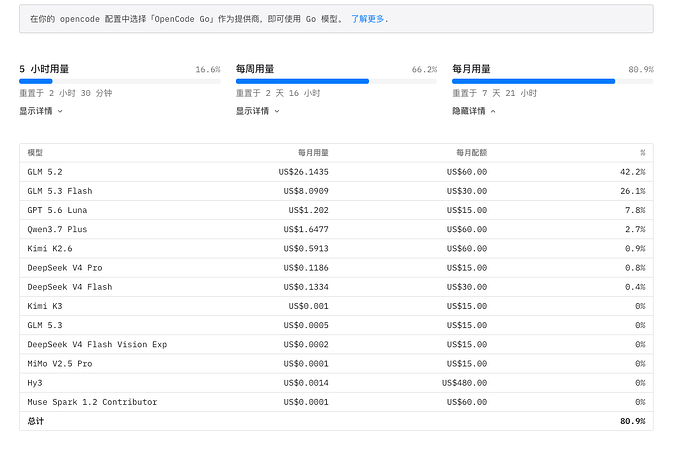This screenshot has height=454, width=690.
Task: Click usage value US$0.0002
Action: coord(306,344)
